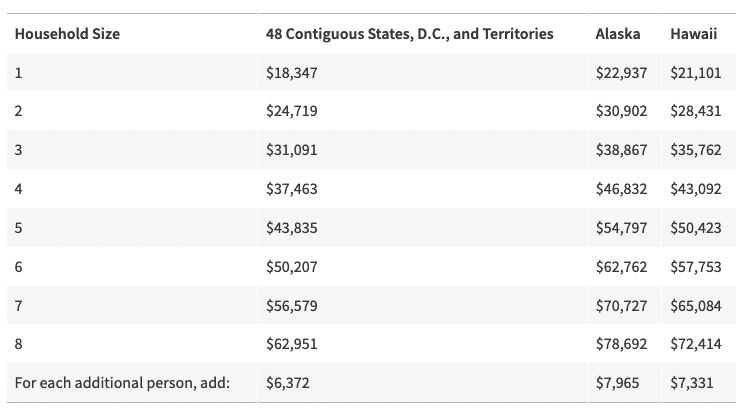Select the $6,372 additional person amount

coord(287,383)
